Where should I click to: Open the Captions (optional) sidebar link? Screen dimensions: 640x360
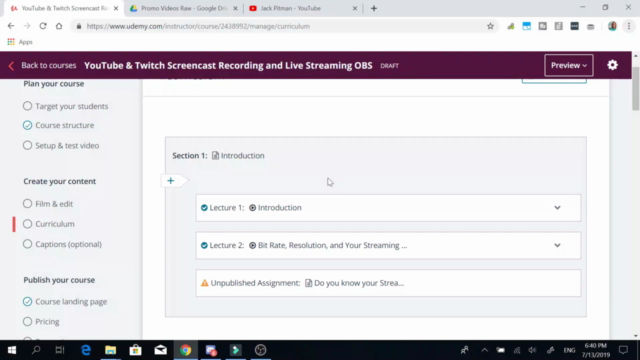tap(69, 244)
